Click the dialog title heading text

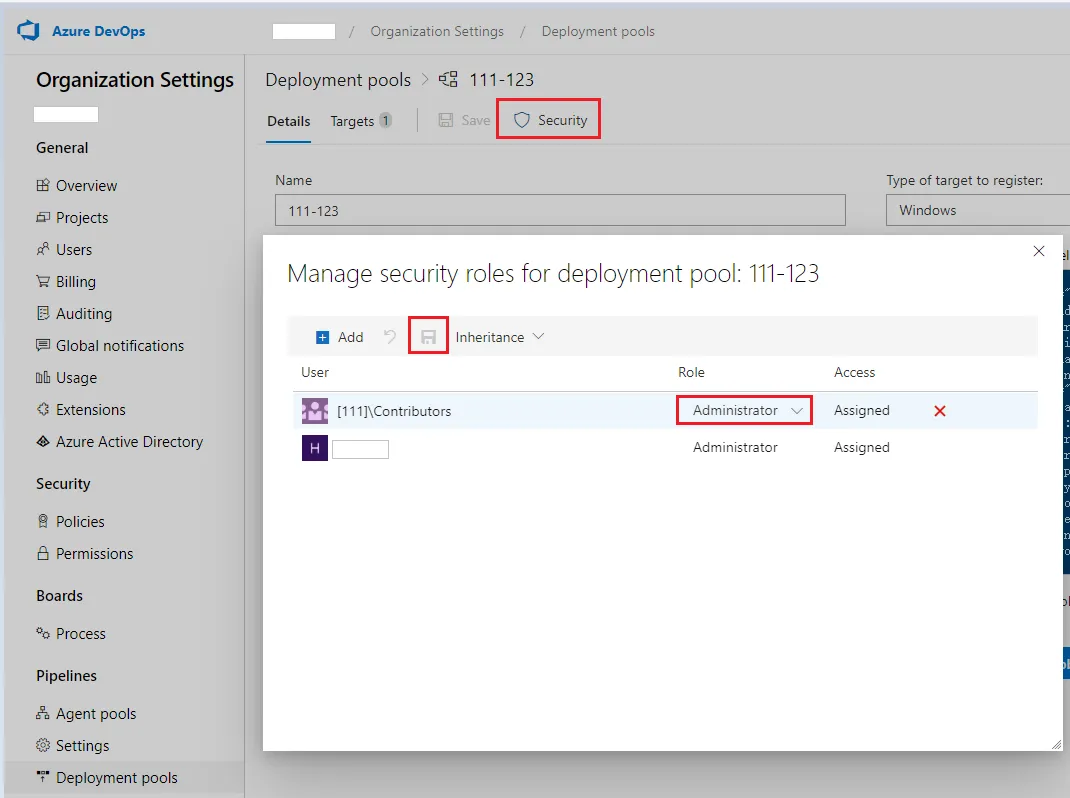(x=553, y=274)
